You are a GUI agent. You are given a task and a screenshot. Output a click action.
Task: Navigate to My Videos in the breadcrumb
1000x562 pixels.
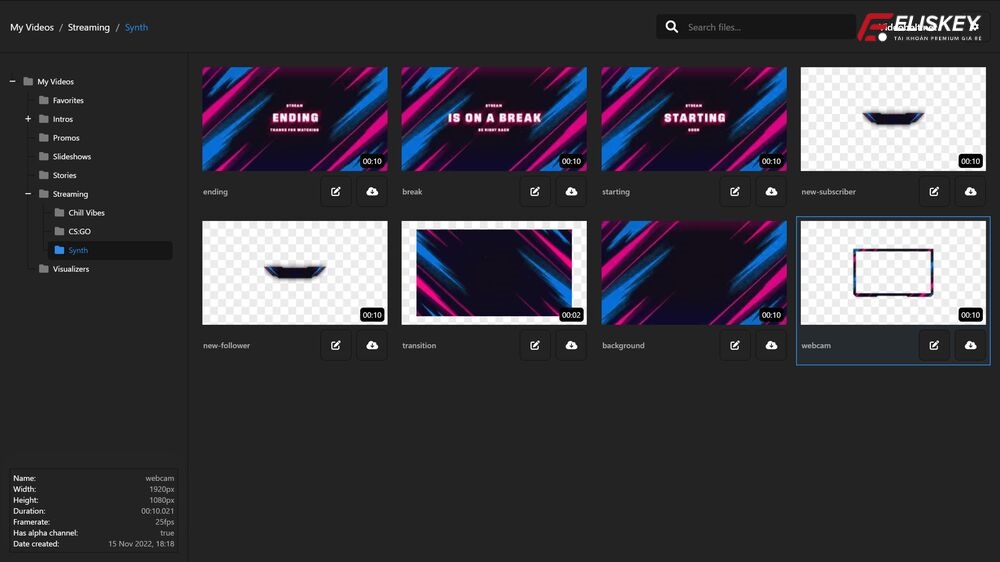[30, 27]
